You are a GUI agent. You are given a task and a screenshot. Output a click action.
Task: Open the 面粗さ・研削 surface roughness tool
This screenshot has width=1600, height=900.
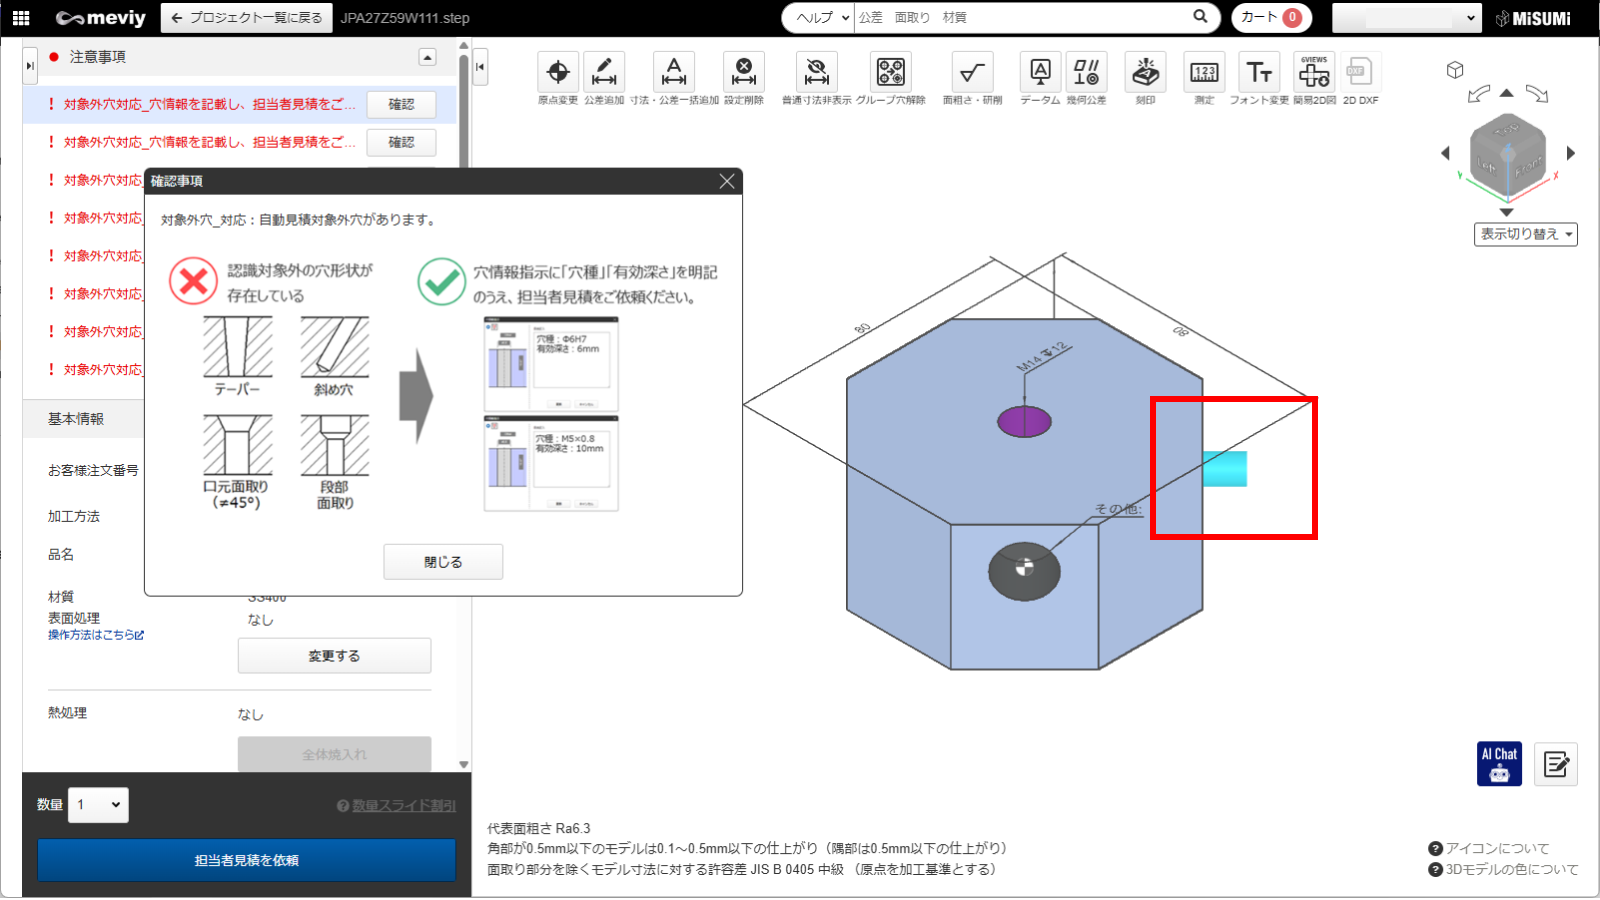(971, 73)
